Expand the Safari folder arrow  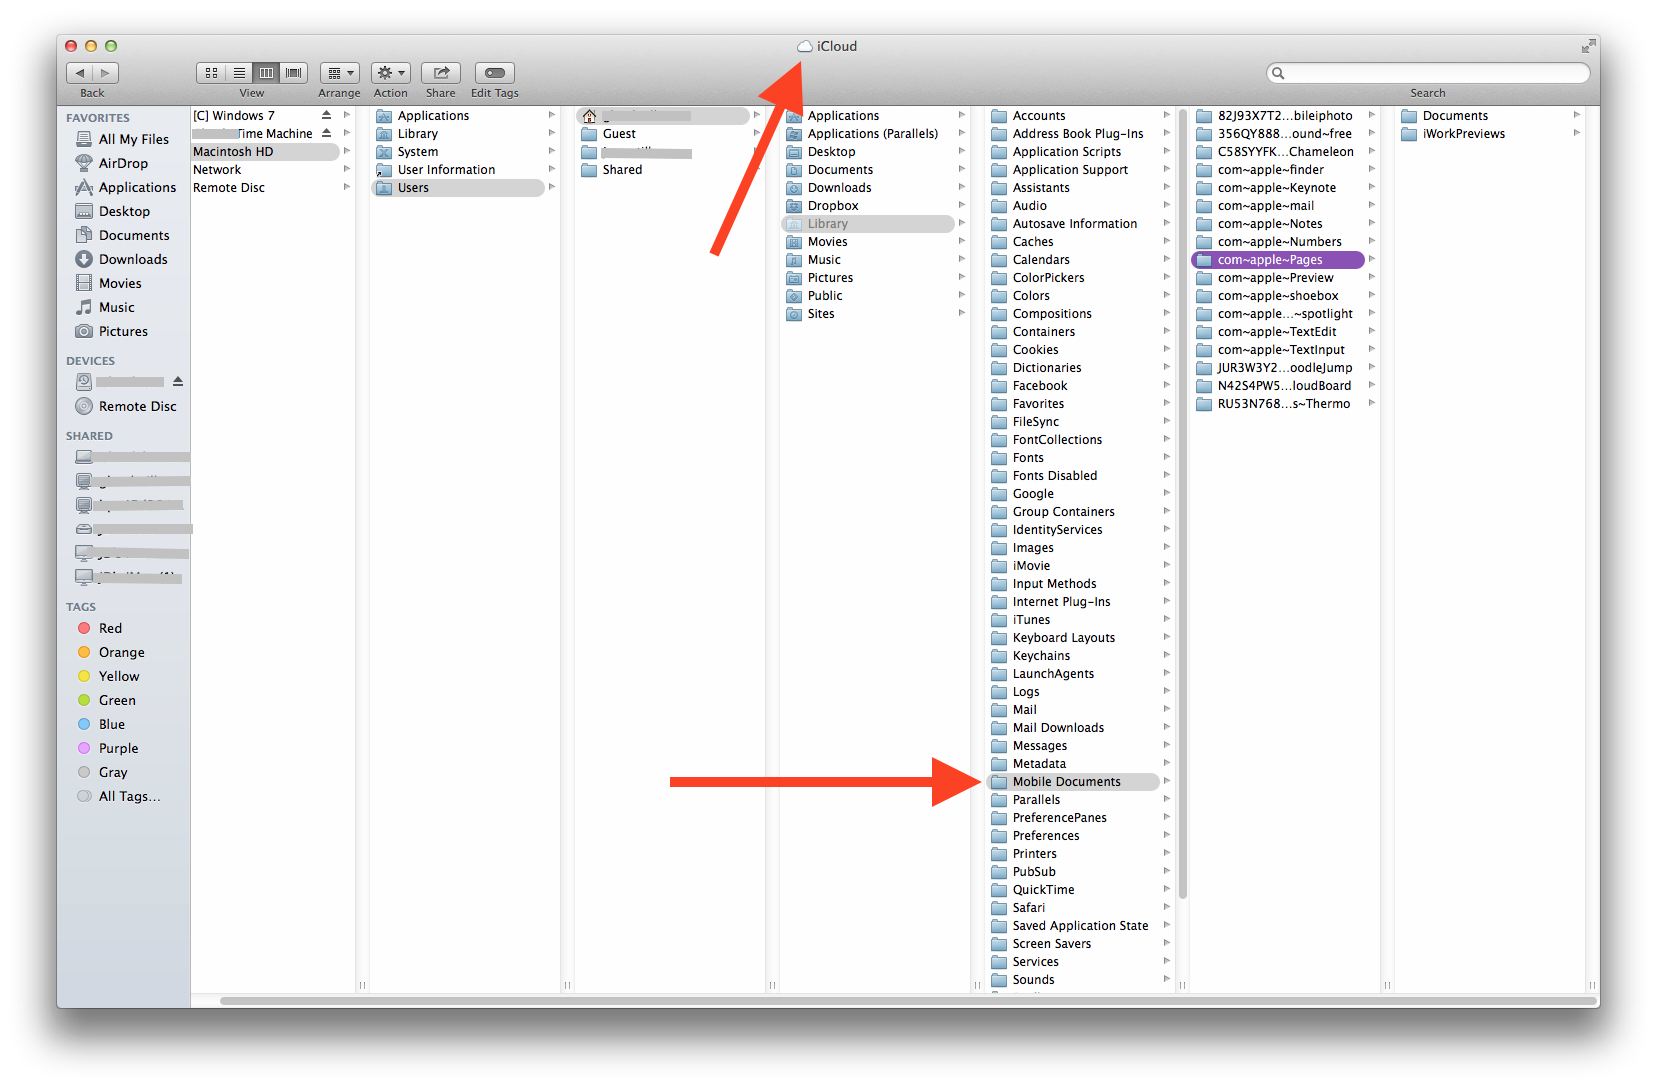coord(1166,908)
